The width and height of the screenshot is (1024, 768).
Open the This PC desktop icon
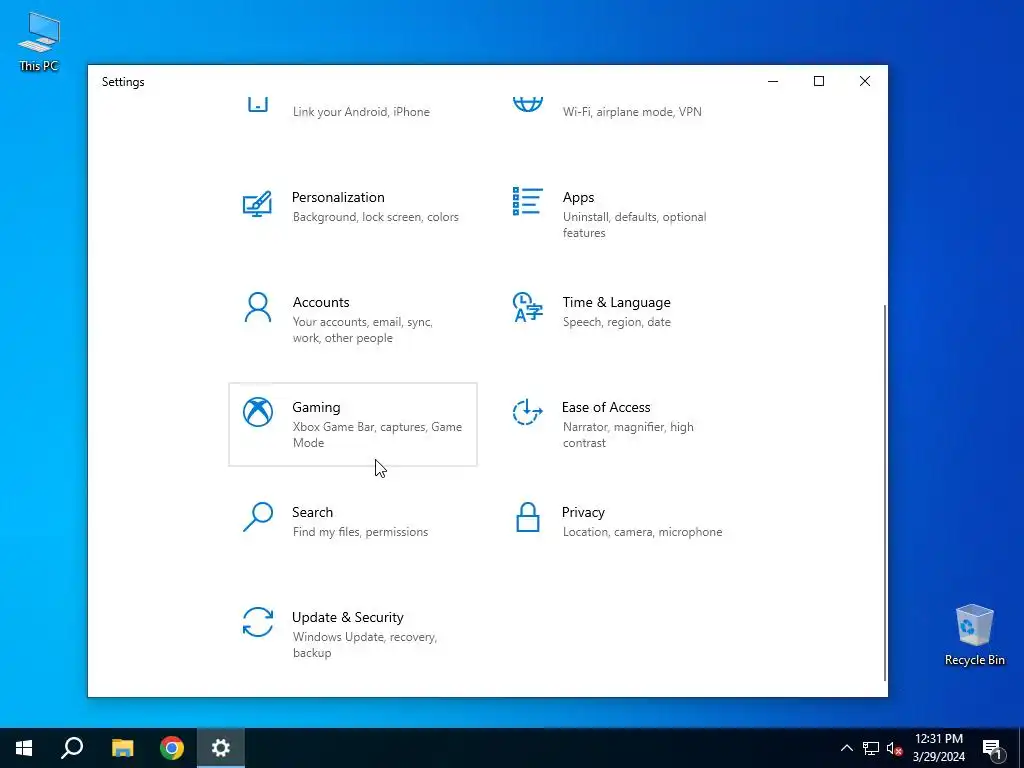point(39,42)
